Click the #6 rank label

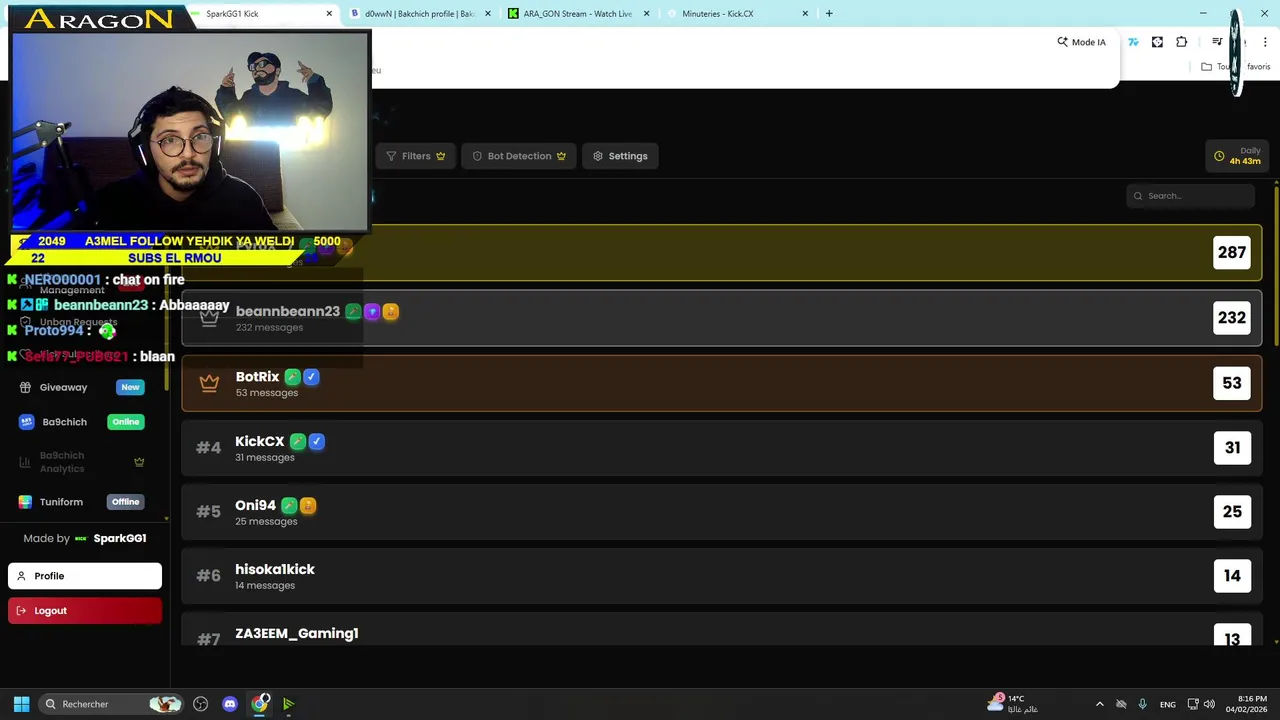point(208,576)
